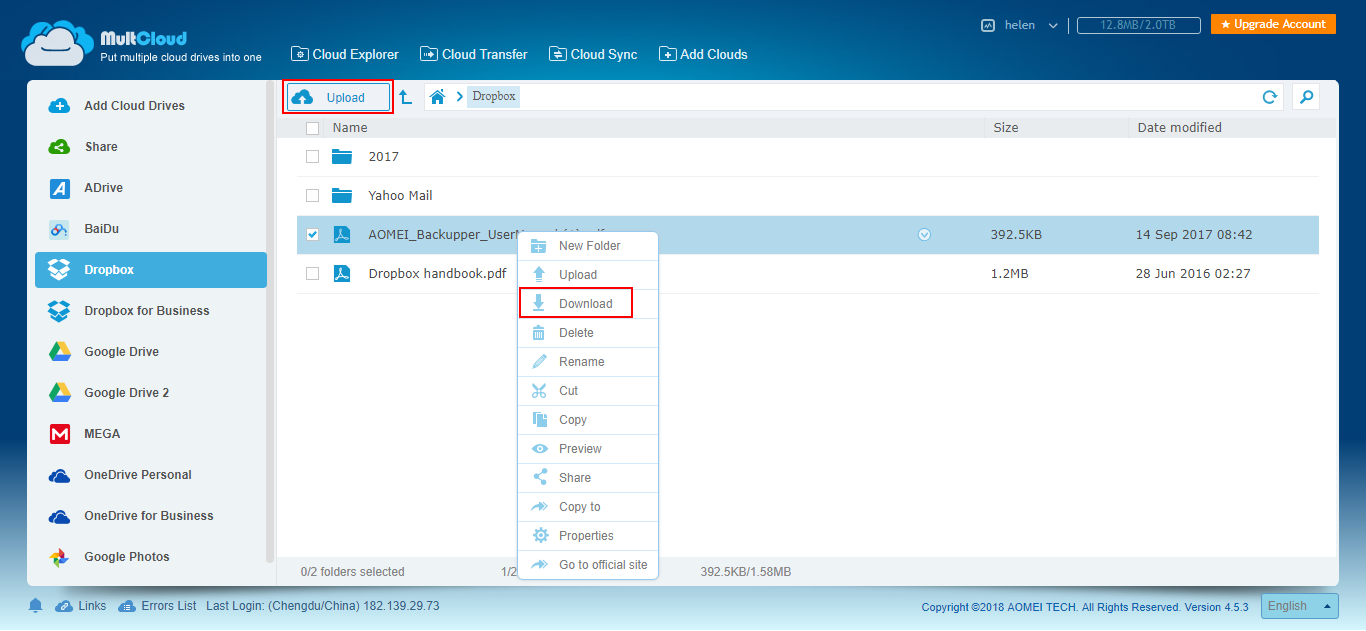Choose Upload from the context menu
Screen dimensions: 1366x631
click(x=588, y=275)
